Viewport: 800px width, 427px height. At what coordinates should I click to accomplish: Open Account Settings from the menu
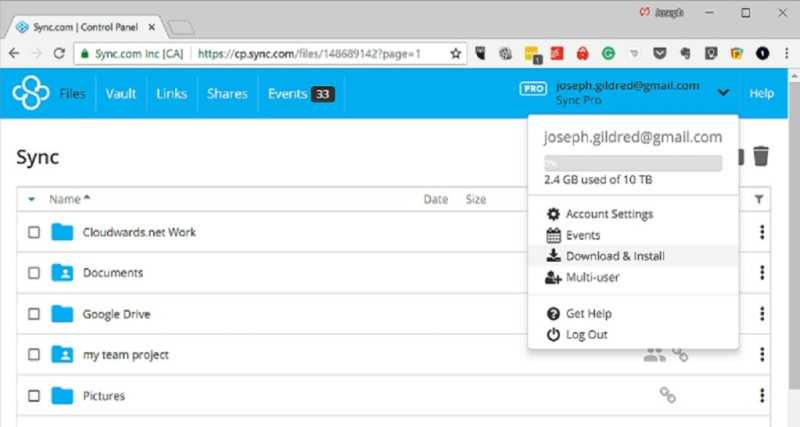pos(609,214)
